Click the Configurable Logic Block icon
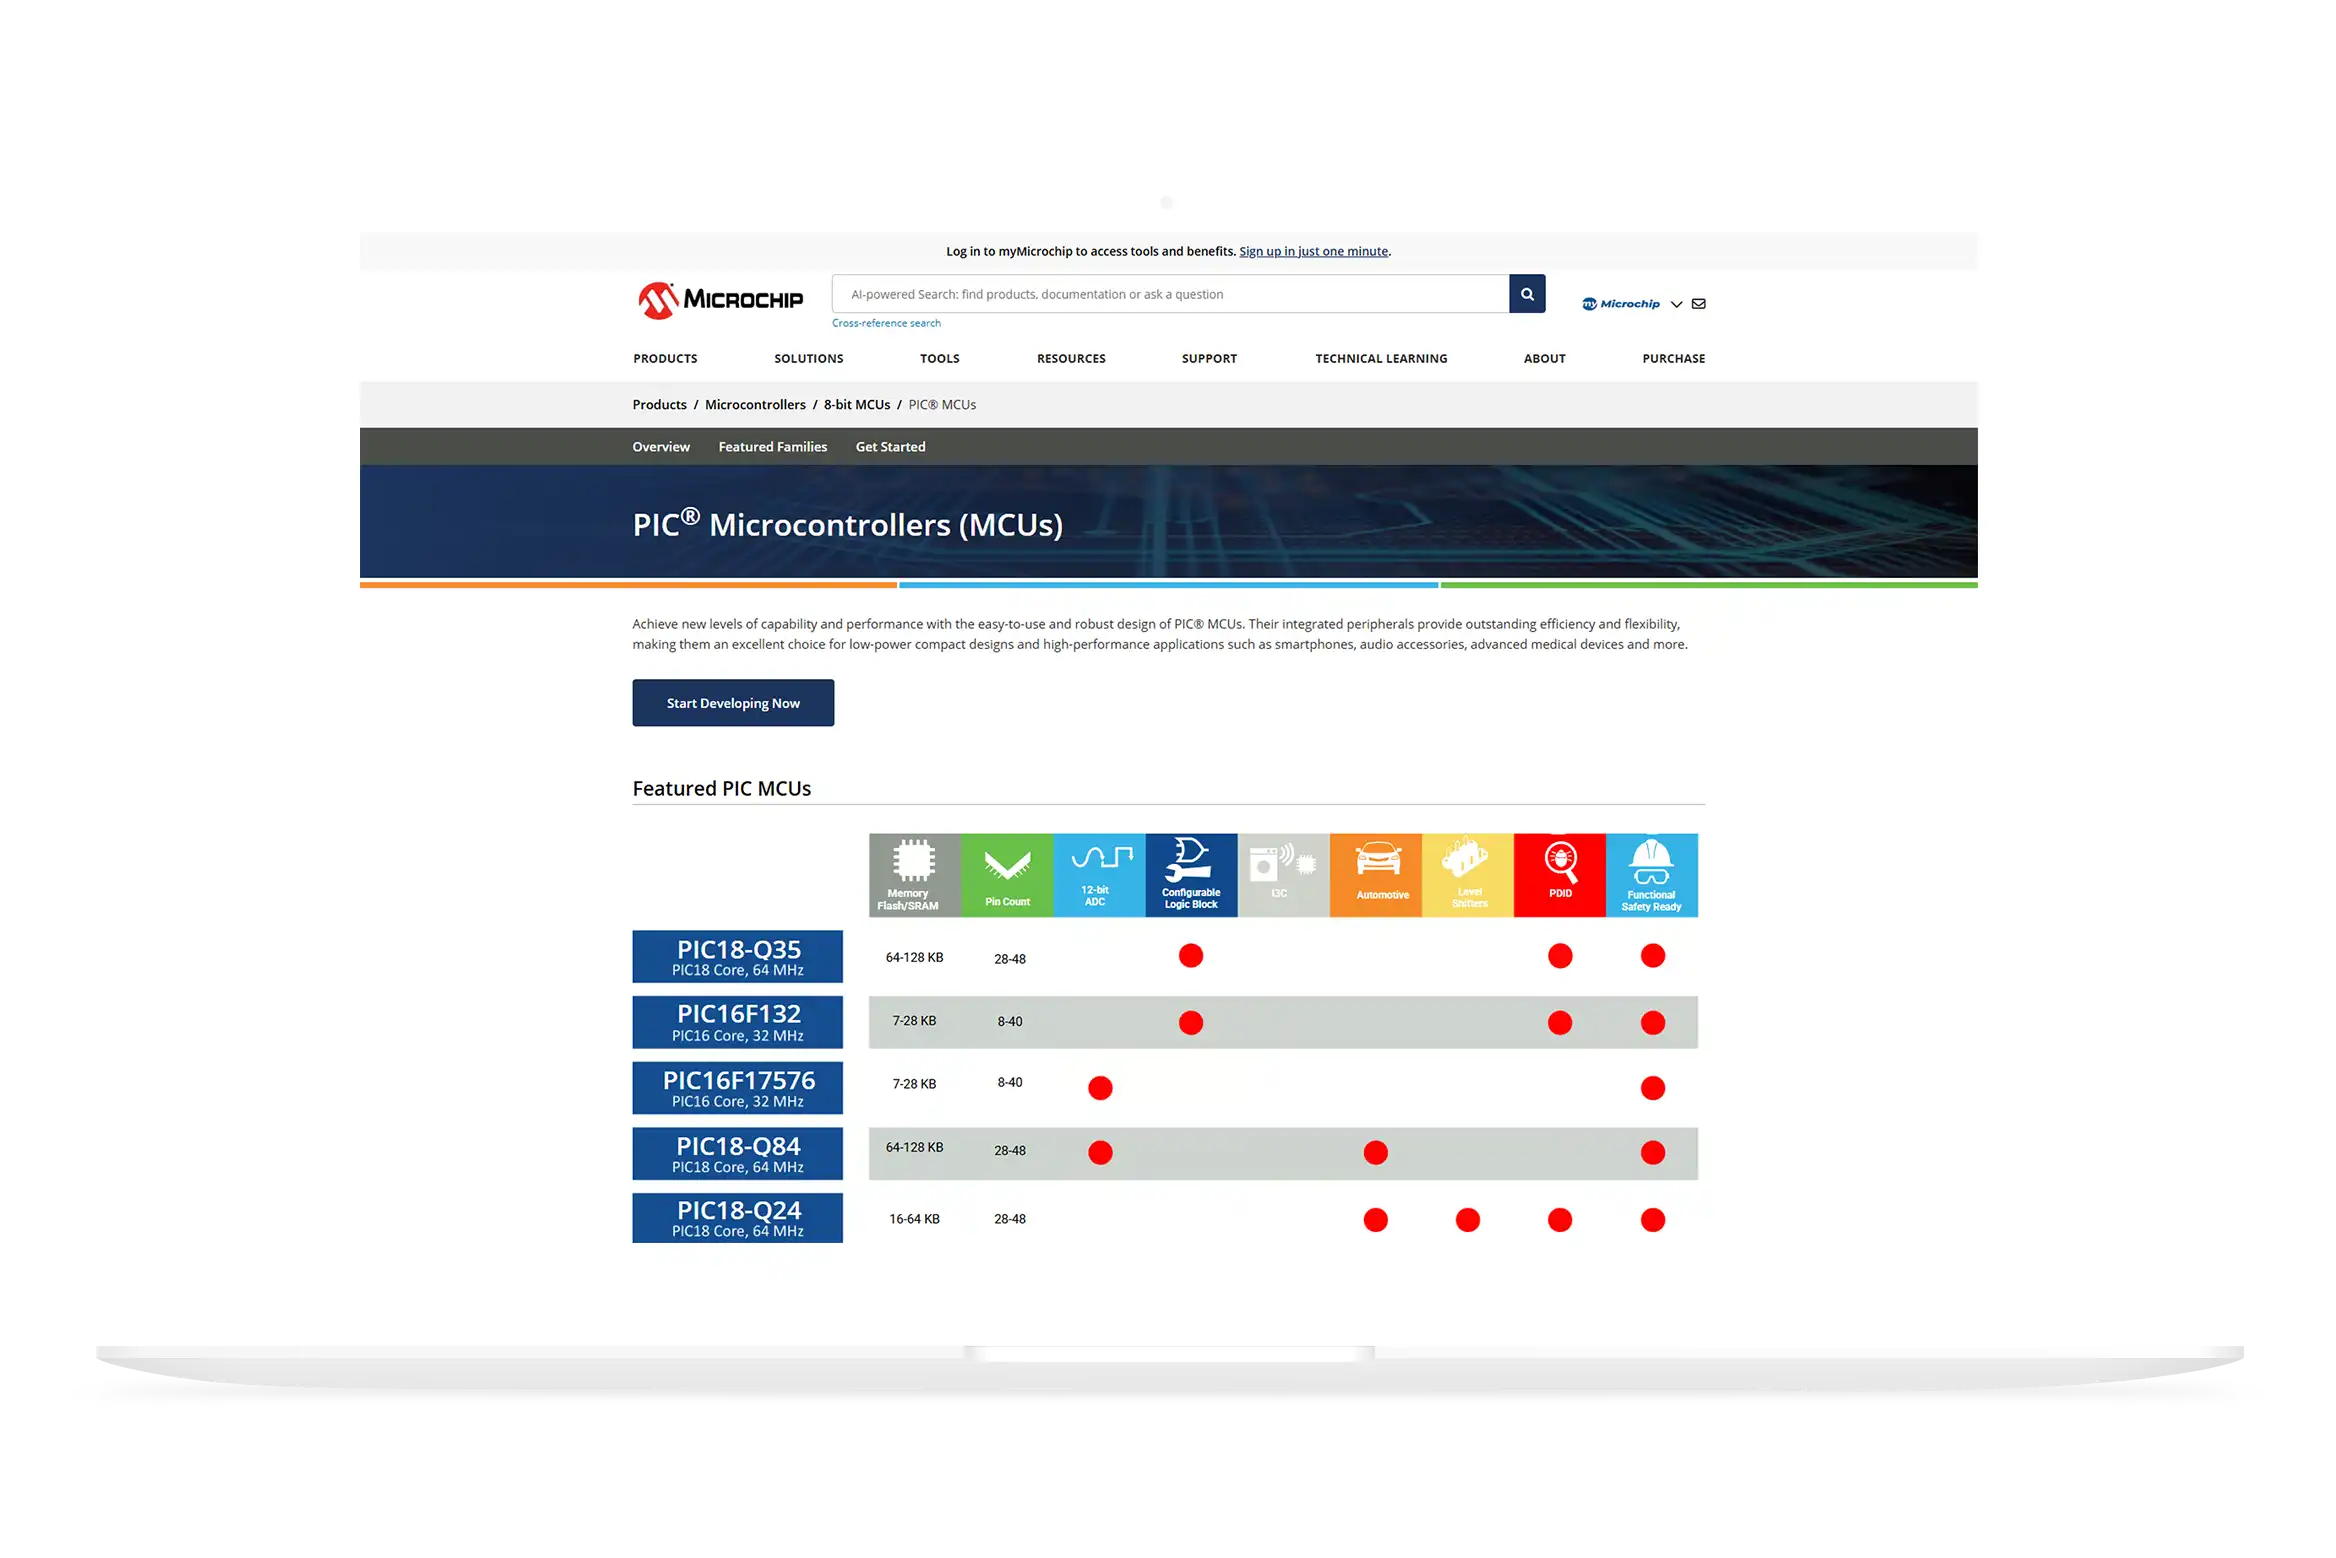Viewport: 2336px width, 1558px height. 1191,875
